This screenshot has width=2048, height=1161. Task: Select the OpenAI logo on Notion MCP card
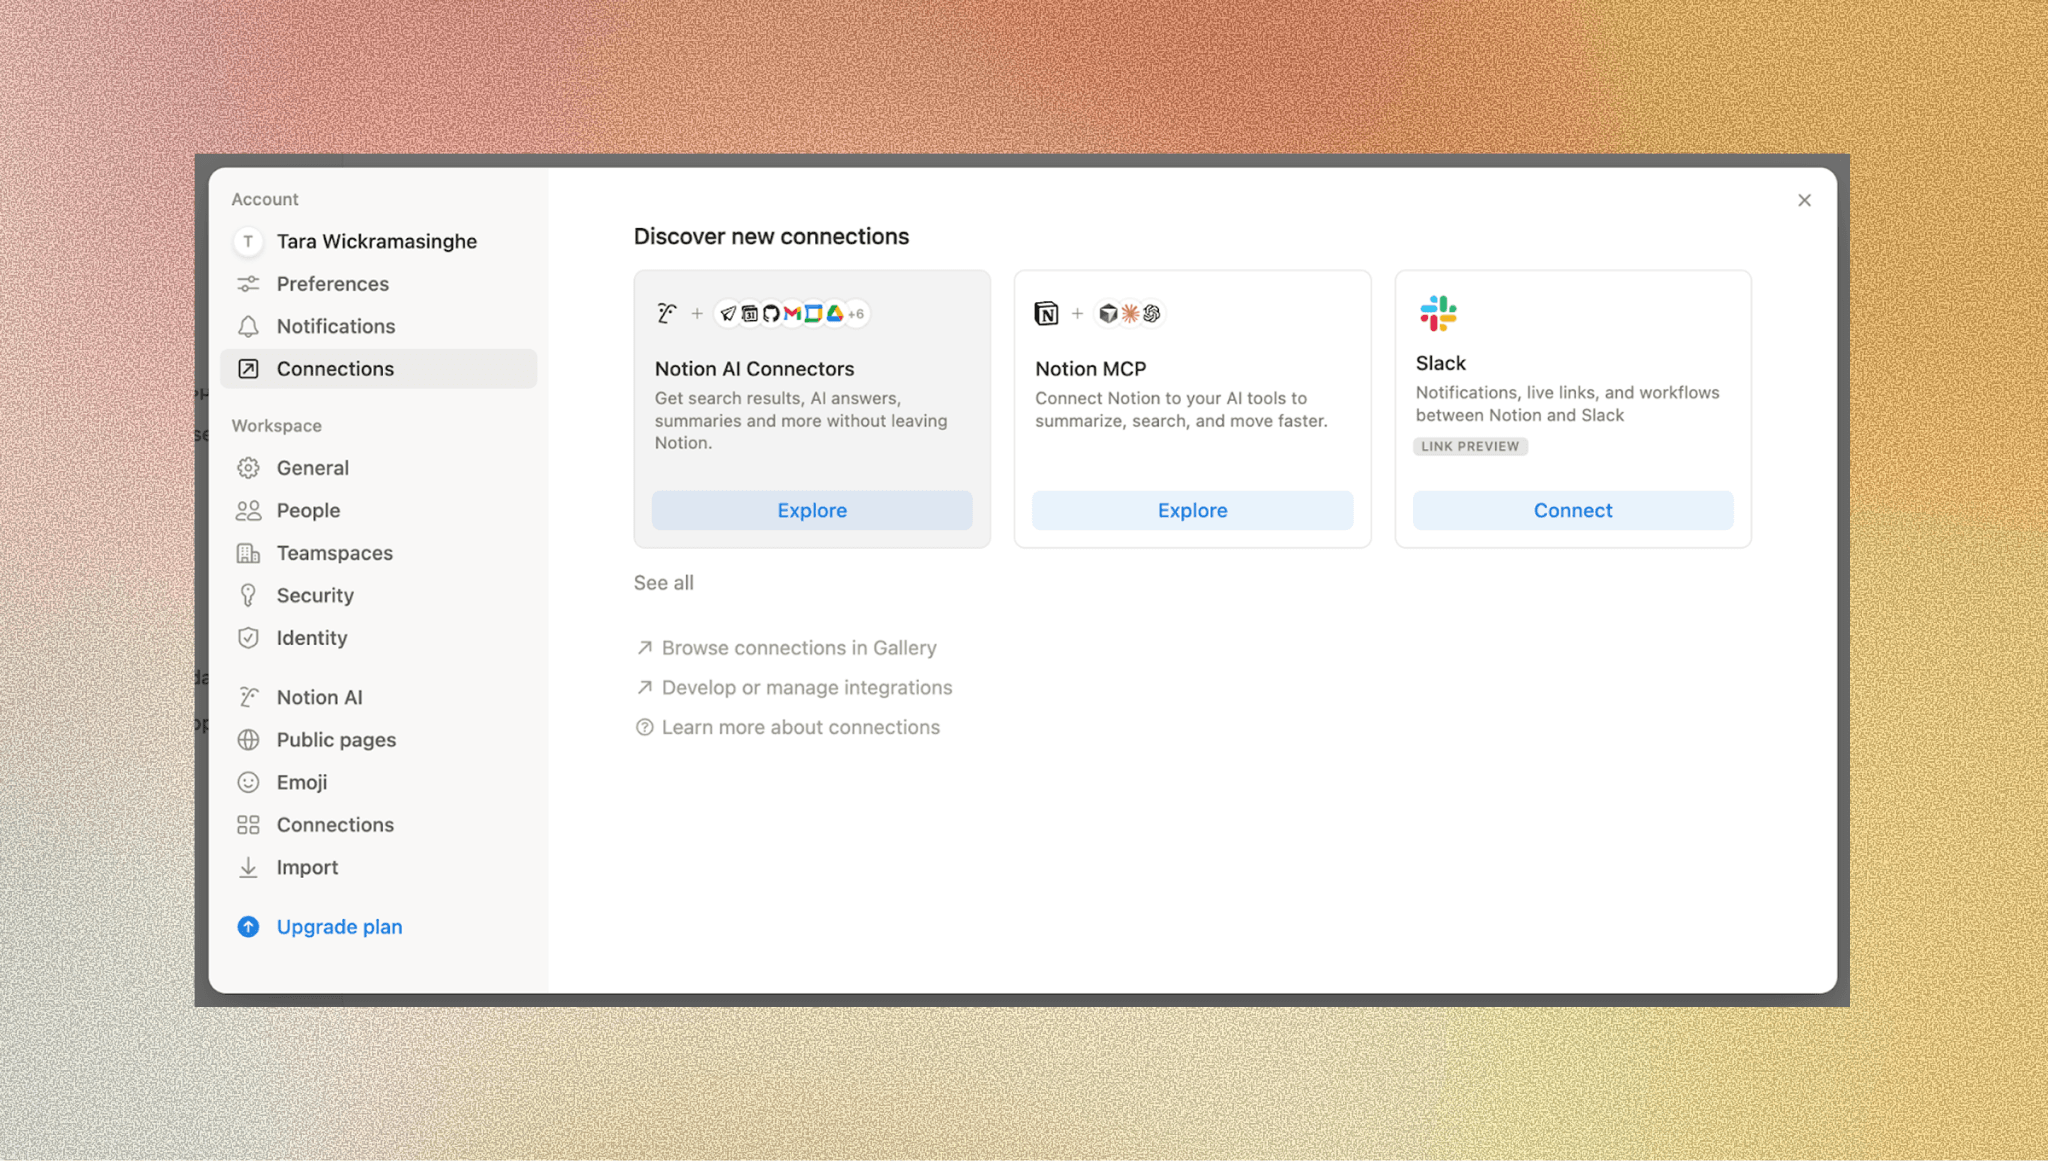tap(1153, 314)
